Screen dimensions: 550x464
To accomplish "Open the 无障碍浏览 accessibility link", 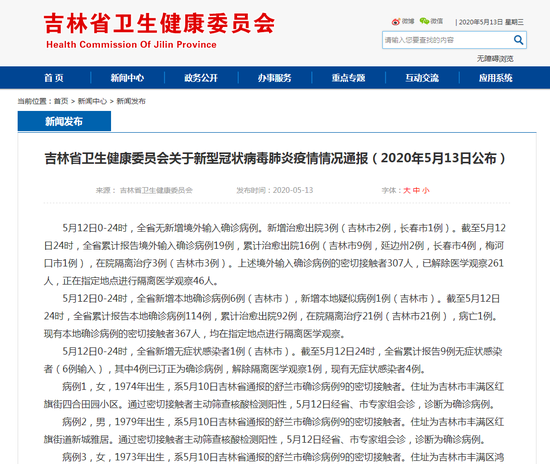I will tap(495, 59).
